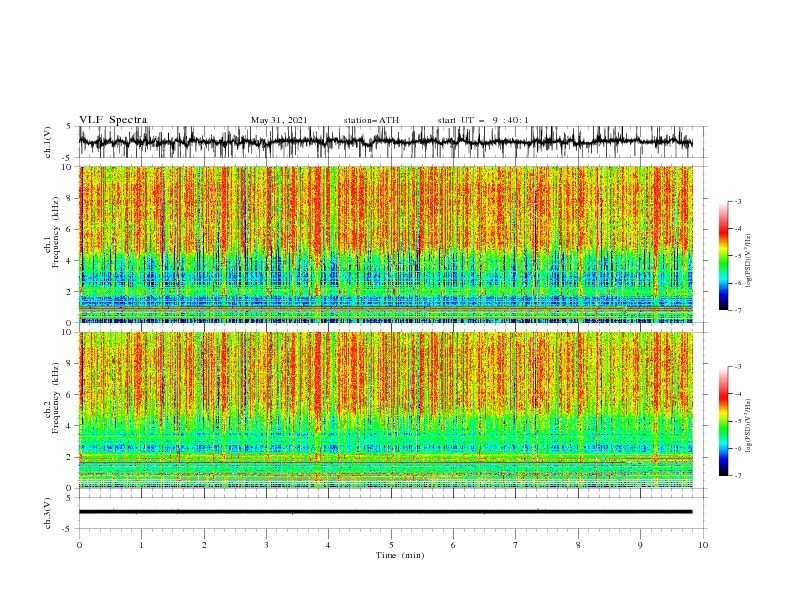Click the time axis tick label "9"
Image resolution: width=792 pixels, height=612 pixels.
(x=640, y=545)
